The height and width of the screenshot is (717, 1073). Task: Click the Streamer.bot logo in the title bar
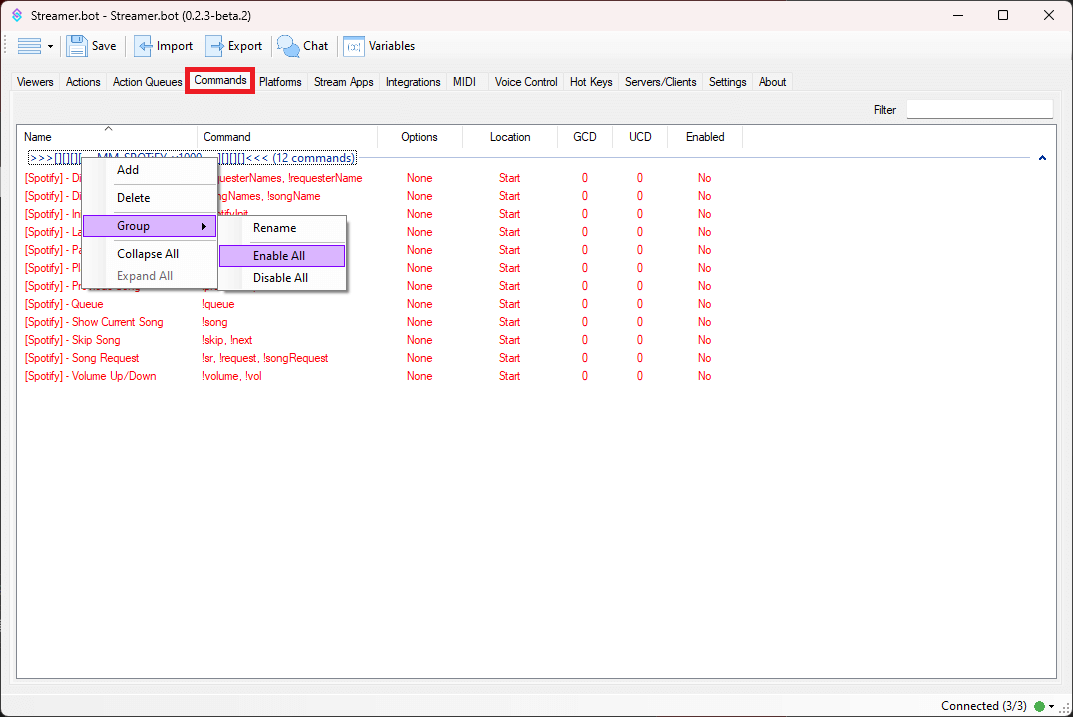17,15
